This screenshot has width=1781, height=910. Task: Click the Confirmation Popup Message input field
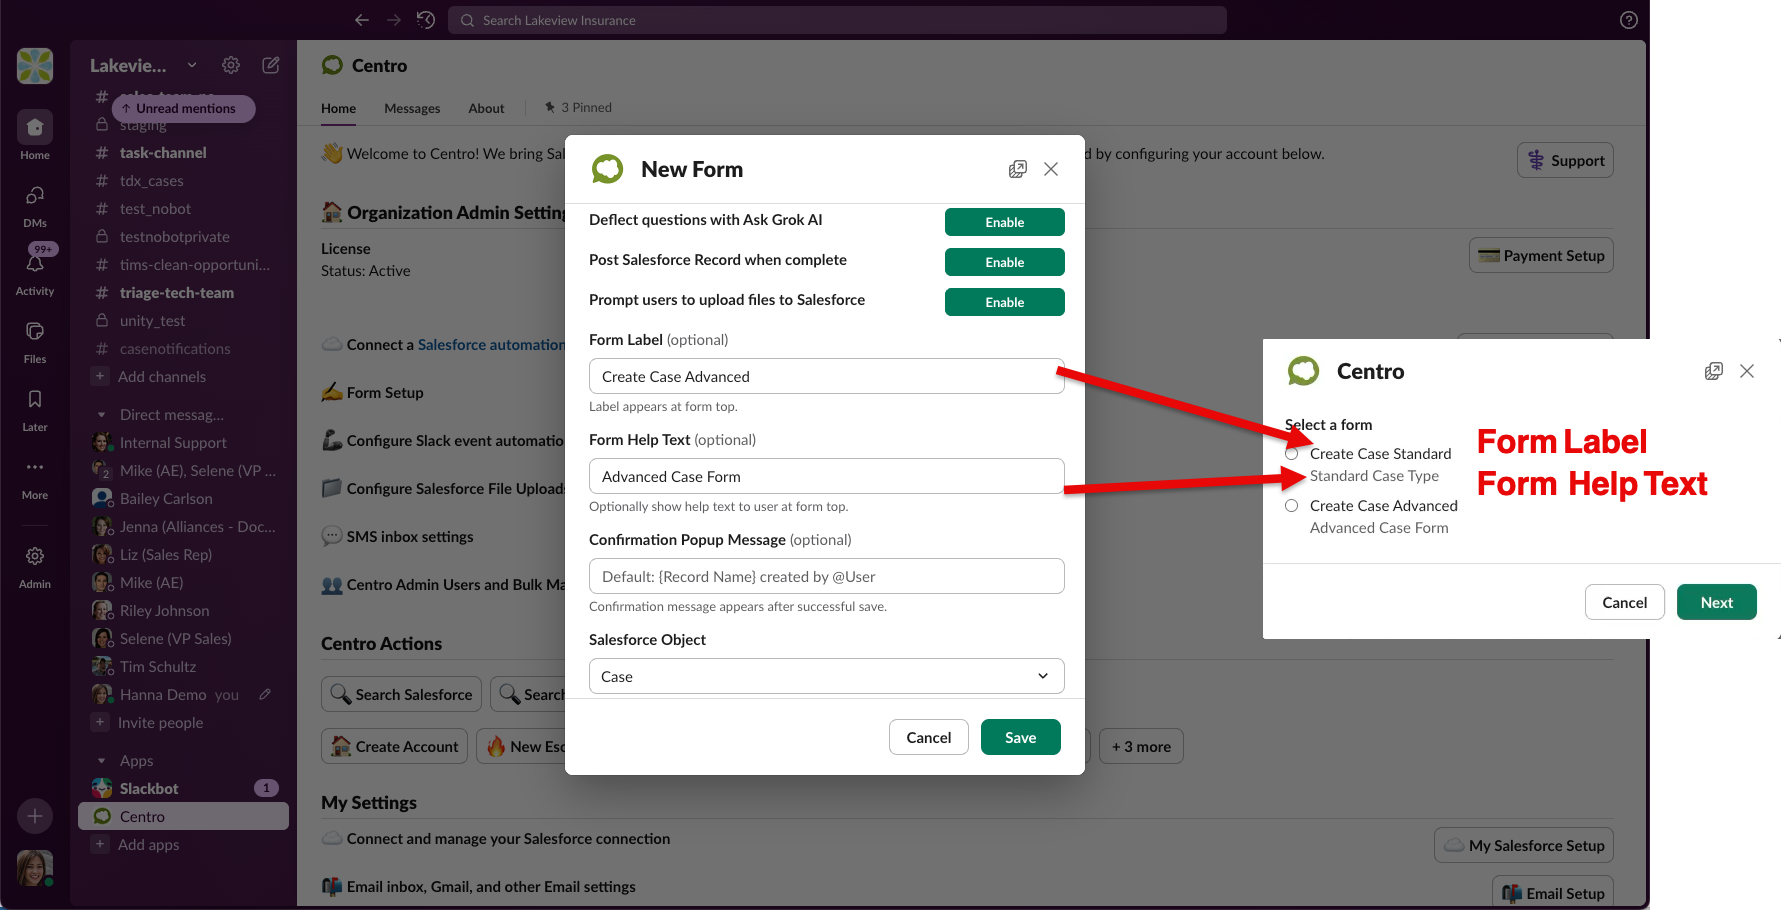click(826, 577)
